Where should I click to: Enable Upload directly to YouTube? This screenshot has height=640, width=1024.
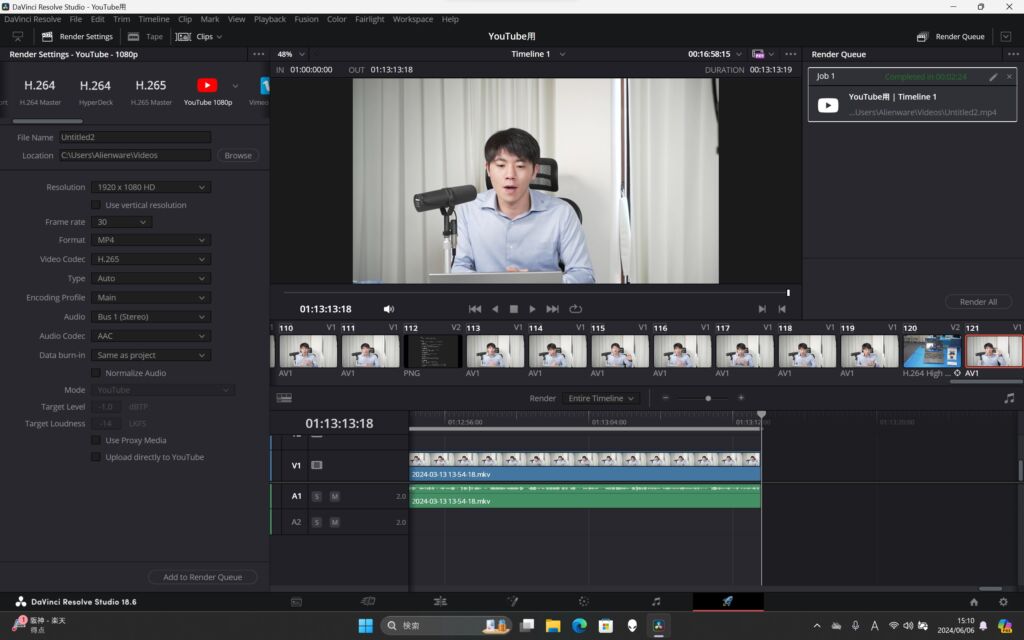(96, 457)
